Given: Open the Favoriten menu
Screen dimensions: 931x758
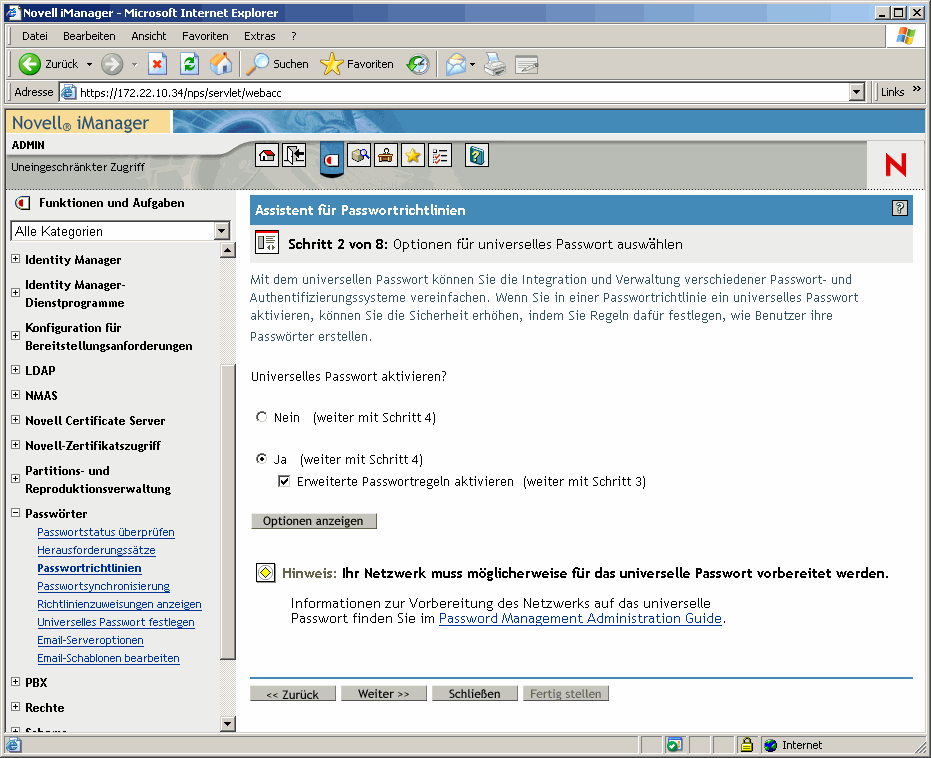Looking at the screenshot, I should tap(206, 36).
